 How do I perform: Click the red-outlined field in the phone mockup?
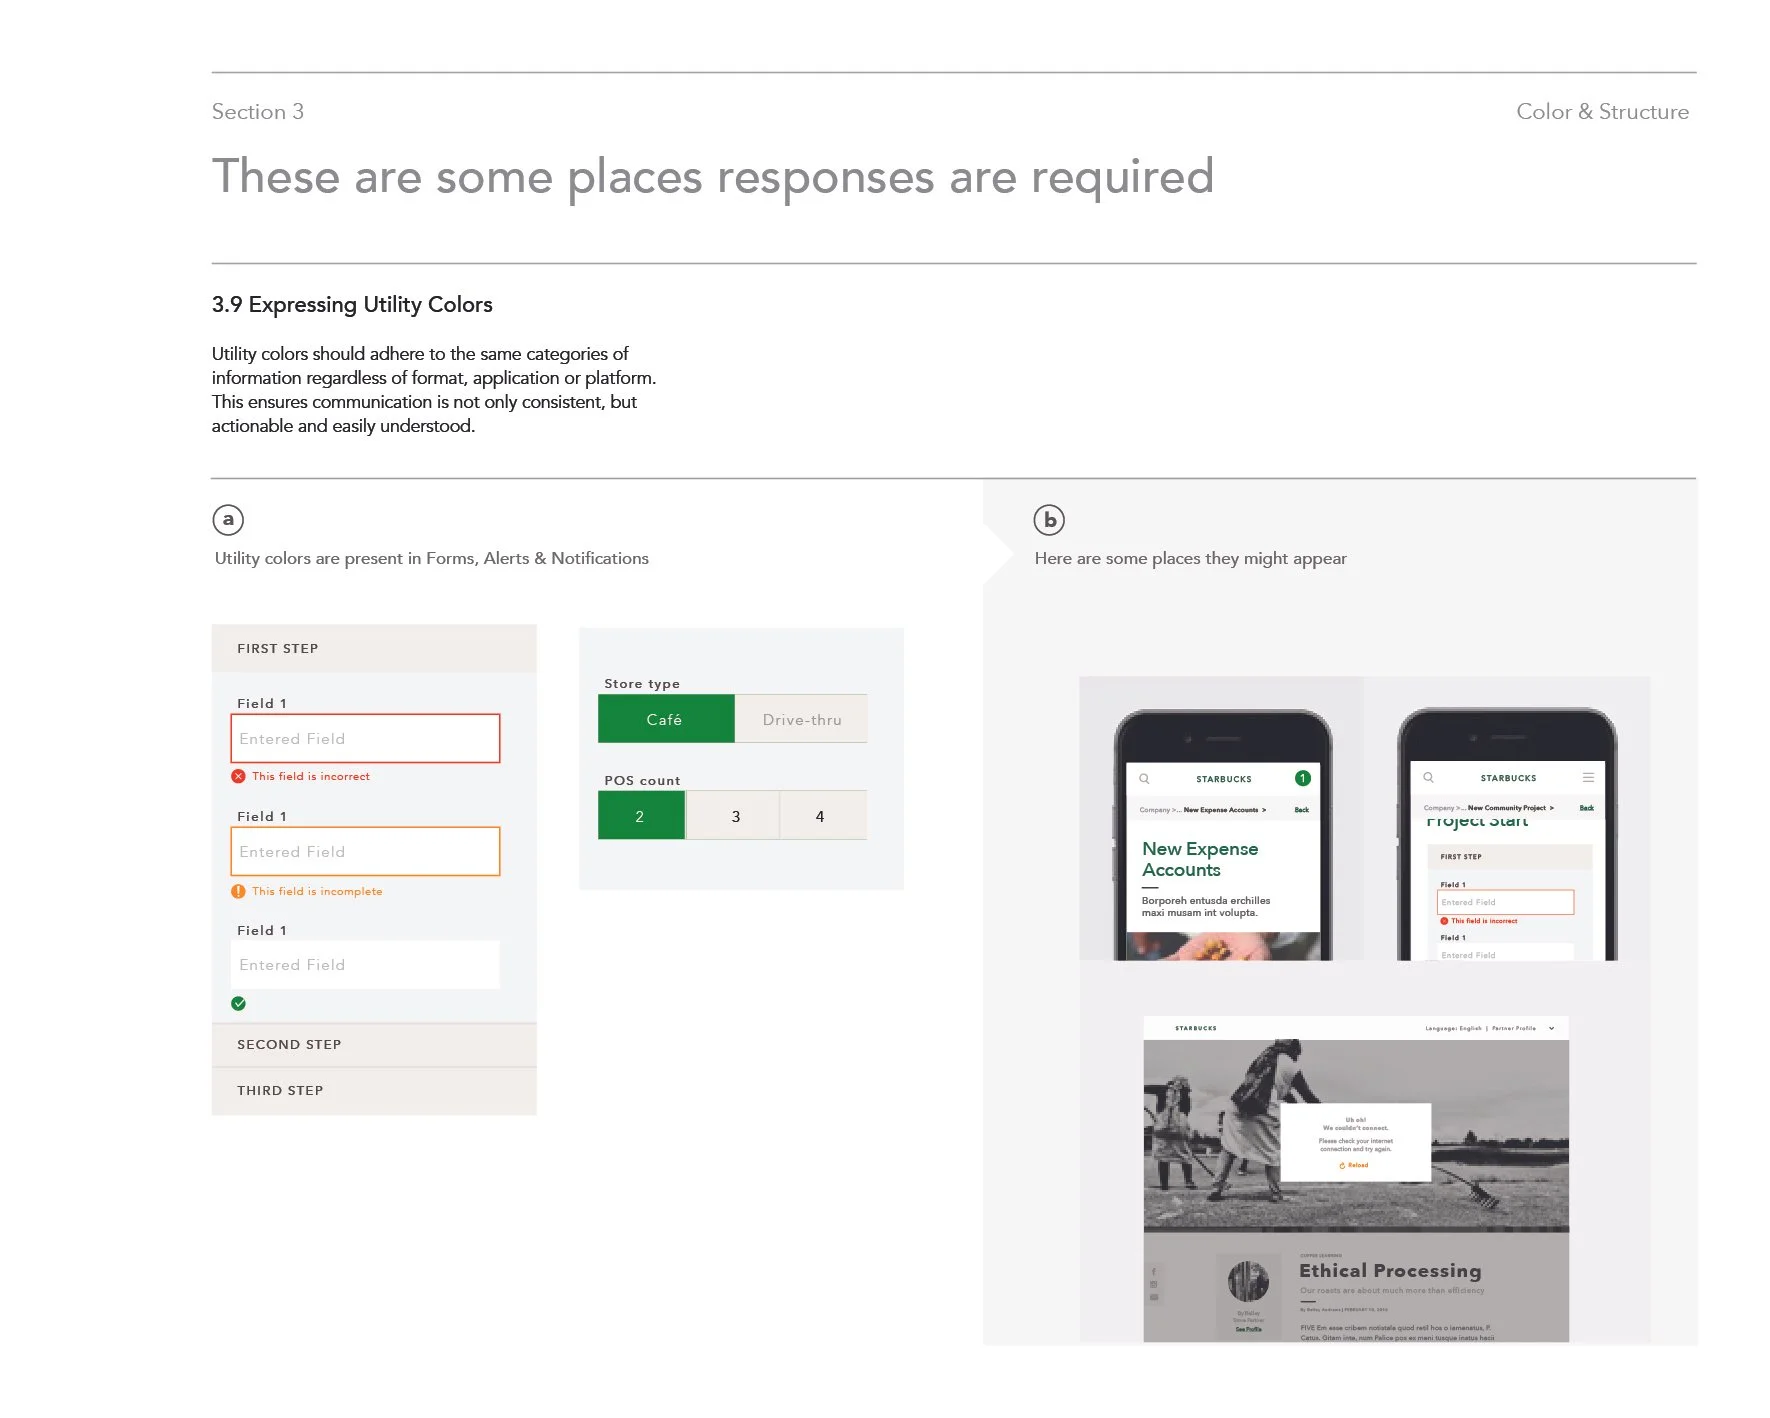tap(1506, 902)
